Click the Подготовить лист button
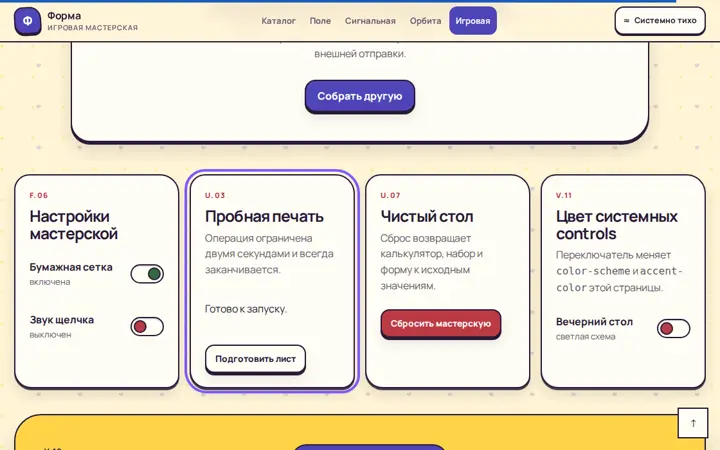The image size is (720, 450). 255,359
